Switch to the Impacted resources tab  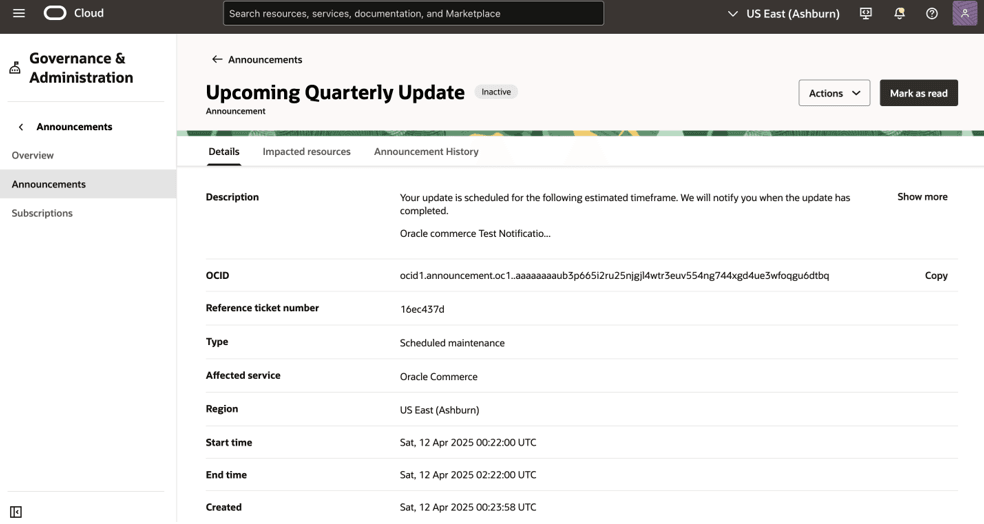tap(306, 151)
